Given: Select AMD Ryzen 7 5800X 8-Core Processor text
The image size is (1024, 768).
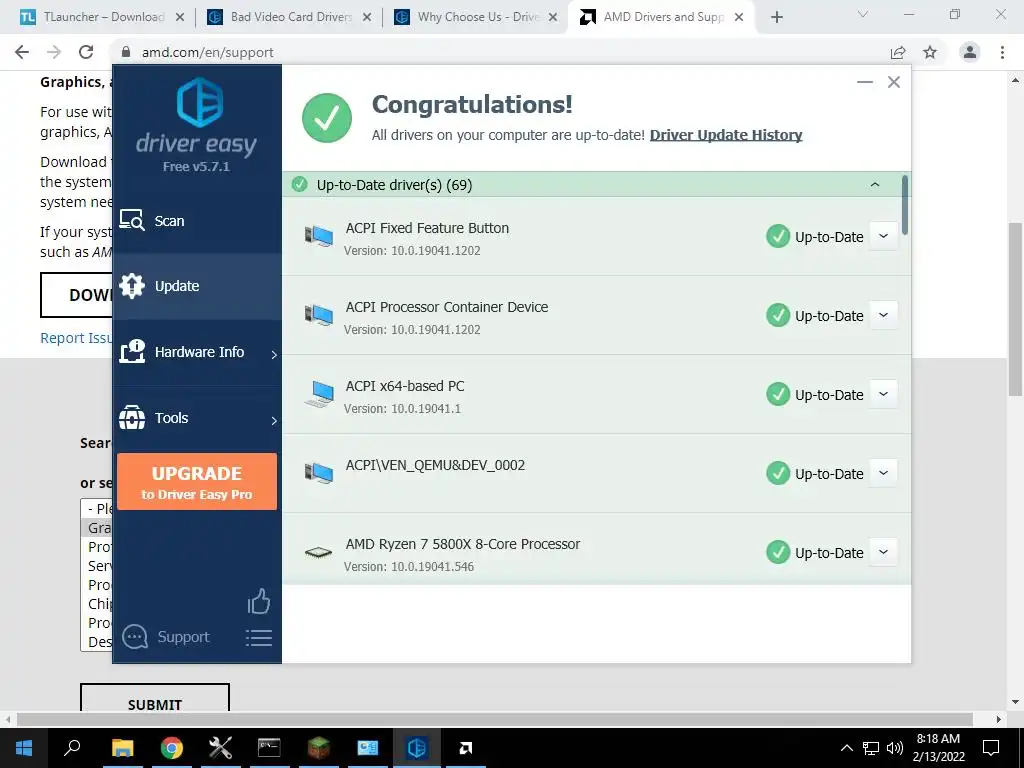Looking at the screenshot, I should (x=462, y=544).
